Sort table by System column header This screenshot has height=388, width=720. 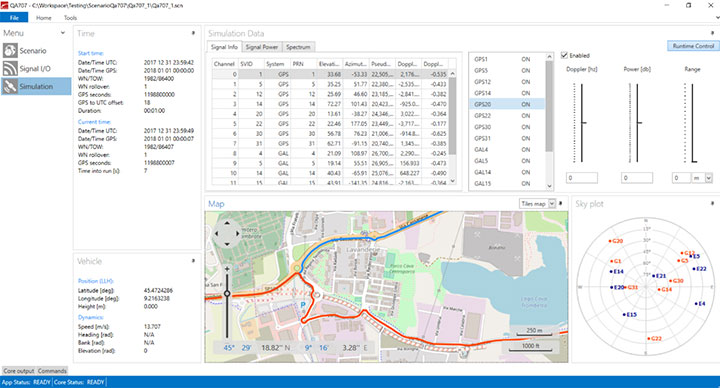tap(276, 64)
